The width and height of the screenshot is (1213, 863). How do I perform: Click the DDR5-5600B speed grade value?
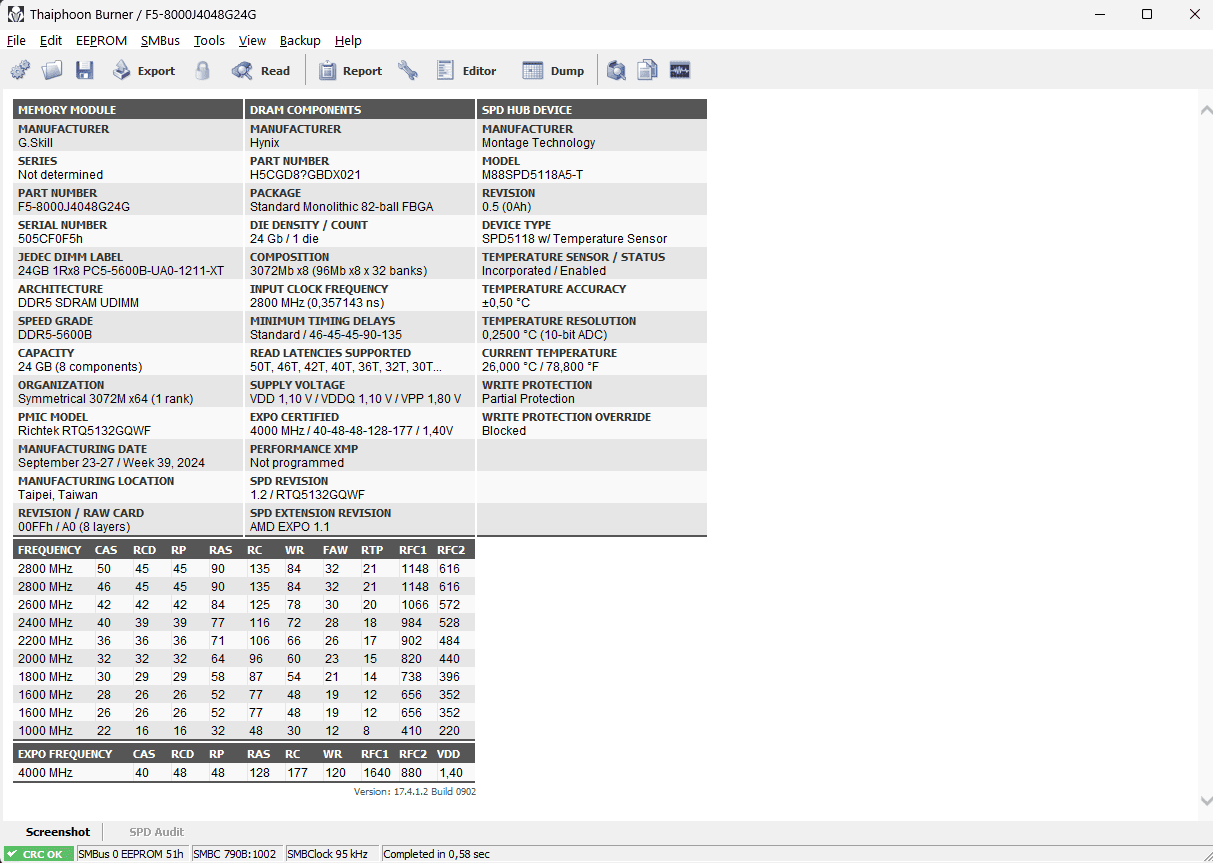click(55, 335)
